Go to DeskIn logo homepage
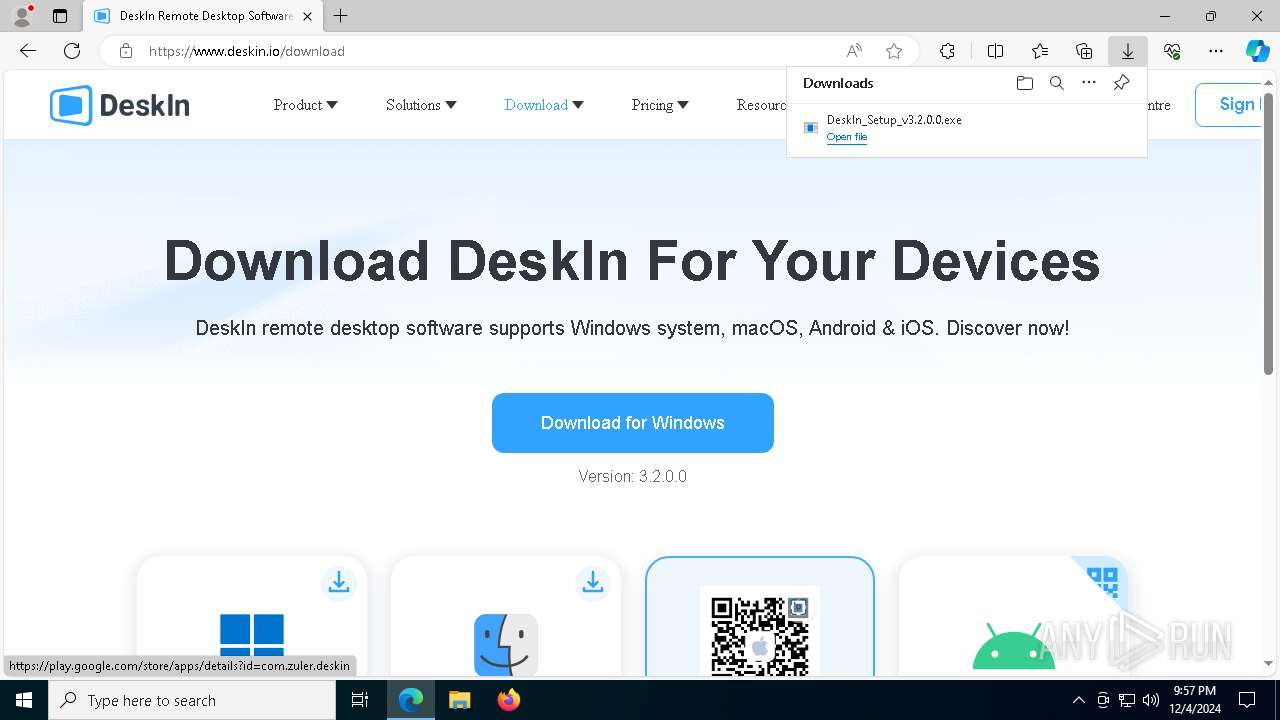Image resolution: width=1280 pixels, height=720 pixels. tap(120, 105)
